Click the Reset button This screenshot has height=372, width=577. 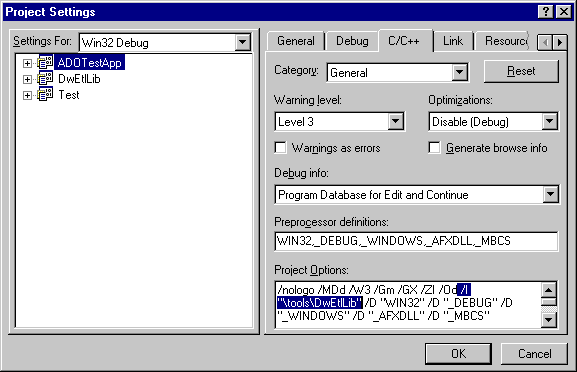coord(521,71)
